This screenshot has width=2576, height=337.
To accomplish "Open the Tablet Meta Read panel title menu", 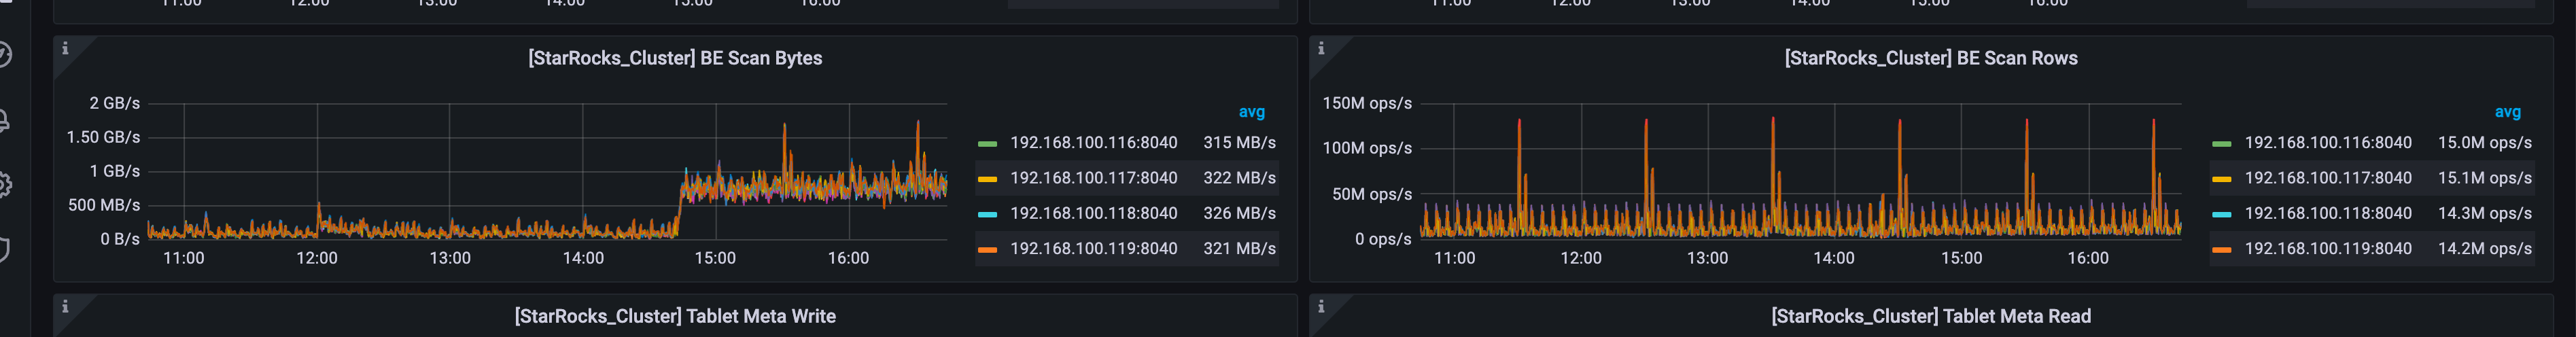I will (1930, 316).
